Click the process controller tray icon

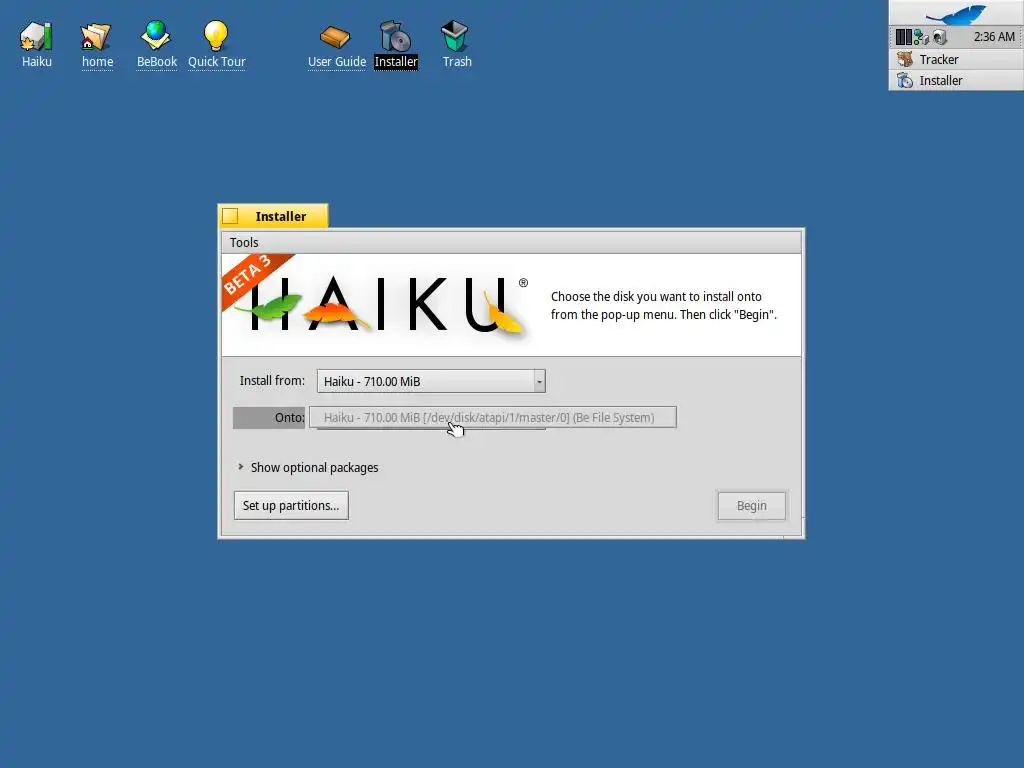[903, 37]
